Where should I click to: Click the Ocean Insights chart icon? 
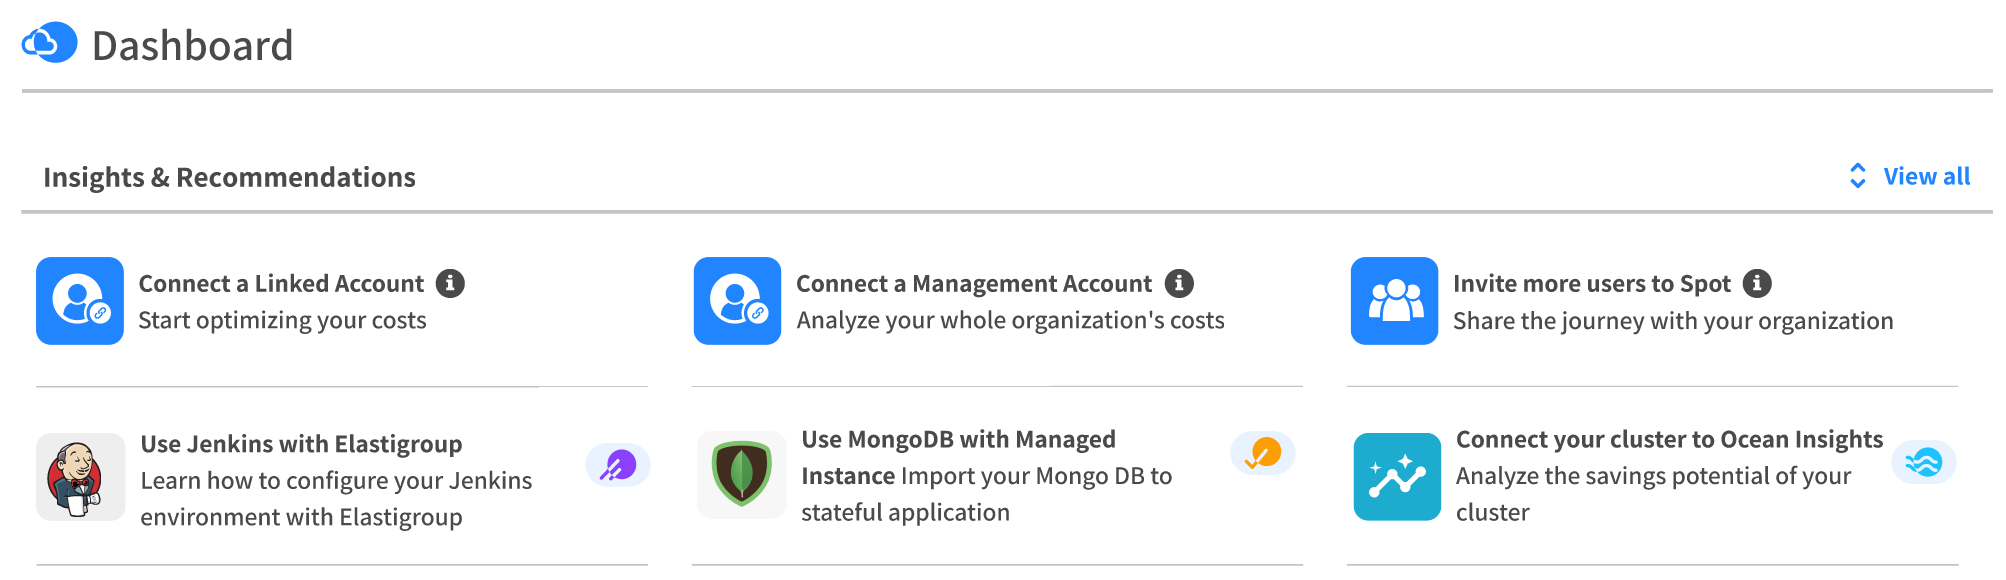(x=1397, y=477)
